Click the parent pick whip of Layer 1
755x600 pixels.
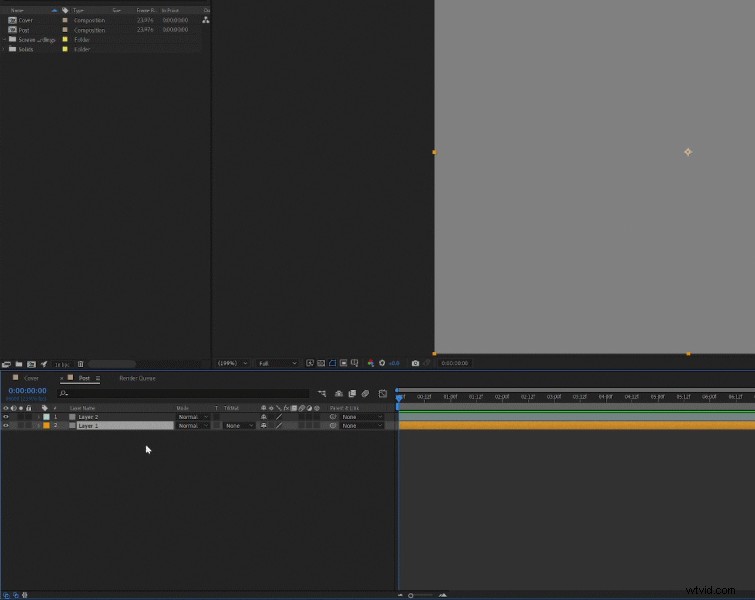333,426
